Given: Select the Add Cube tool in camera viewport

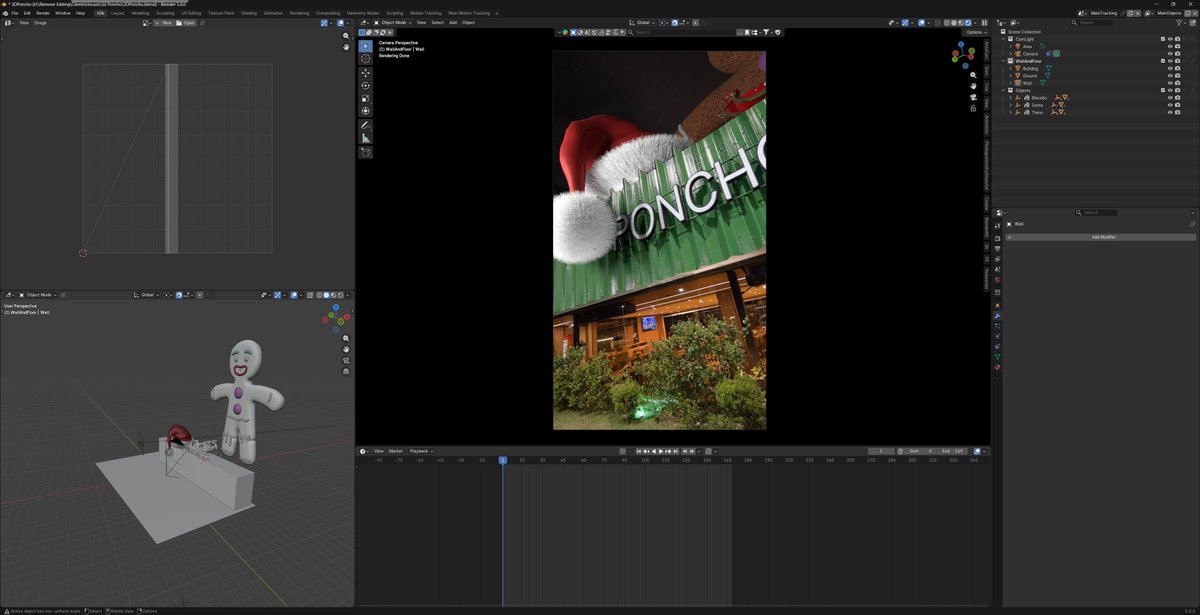Looking at the screenshot, I should pyautogui.click(x=366, y=152).
